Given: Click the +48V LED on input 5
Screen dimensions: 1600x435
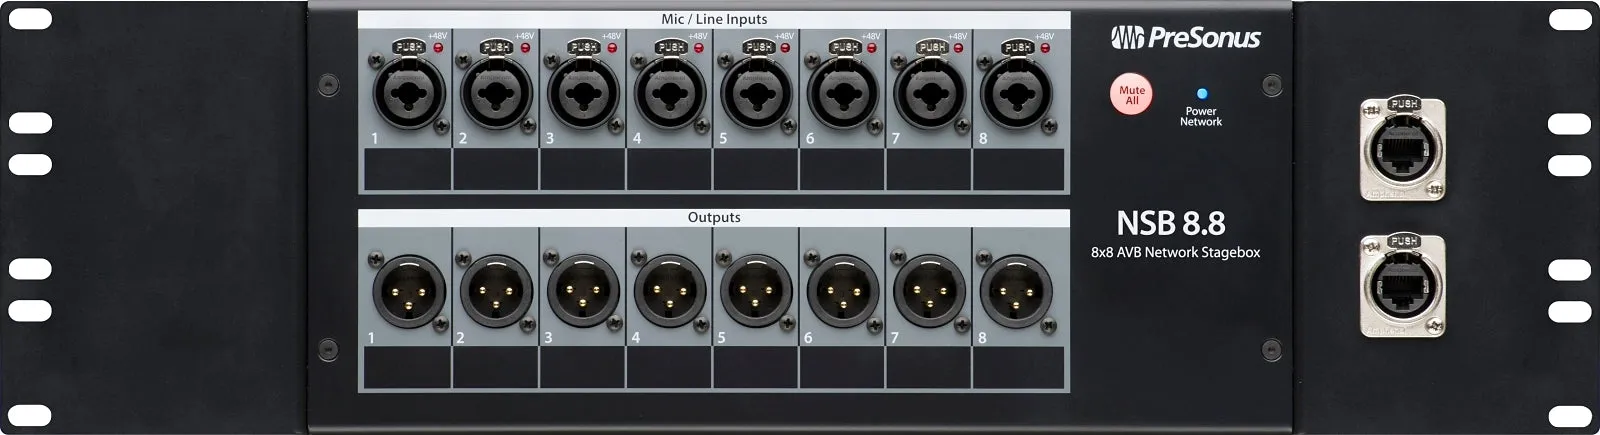Looking at the screenshot, I should [786, 47].
